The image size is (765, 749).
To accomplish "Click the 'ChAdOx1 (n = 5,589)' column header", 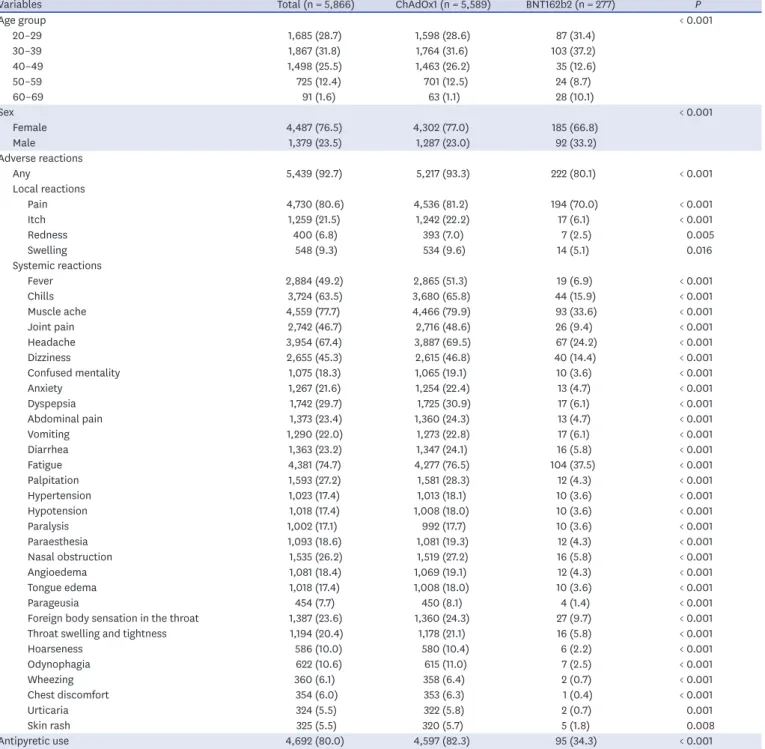I will tap(443, 5).
